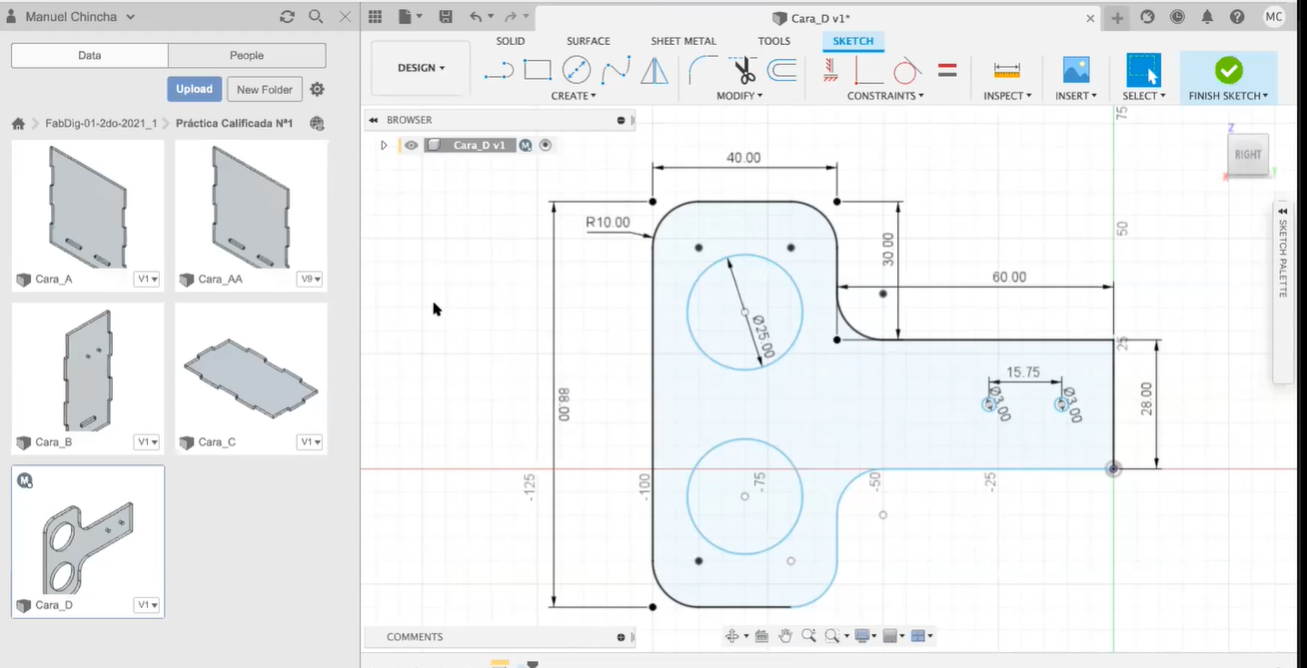1307x668 pixels.
Task: Pick the Center Diameter Circle tool
Action: (576, 70)
